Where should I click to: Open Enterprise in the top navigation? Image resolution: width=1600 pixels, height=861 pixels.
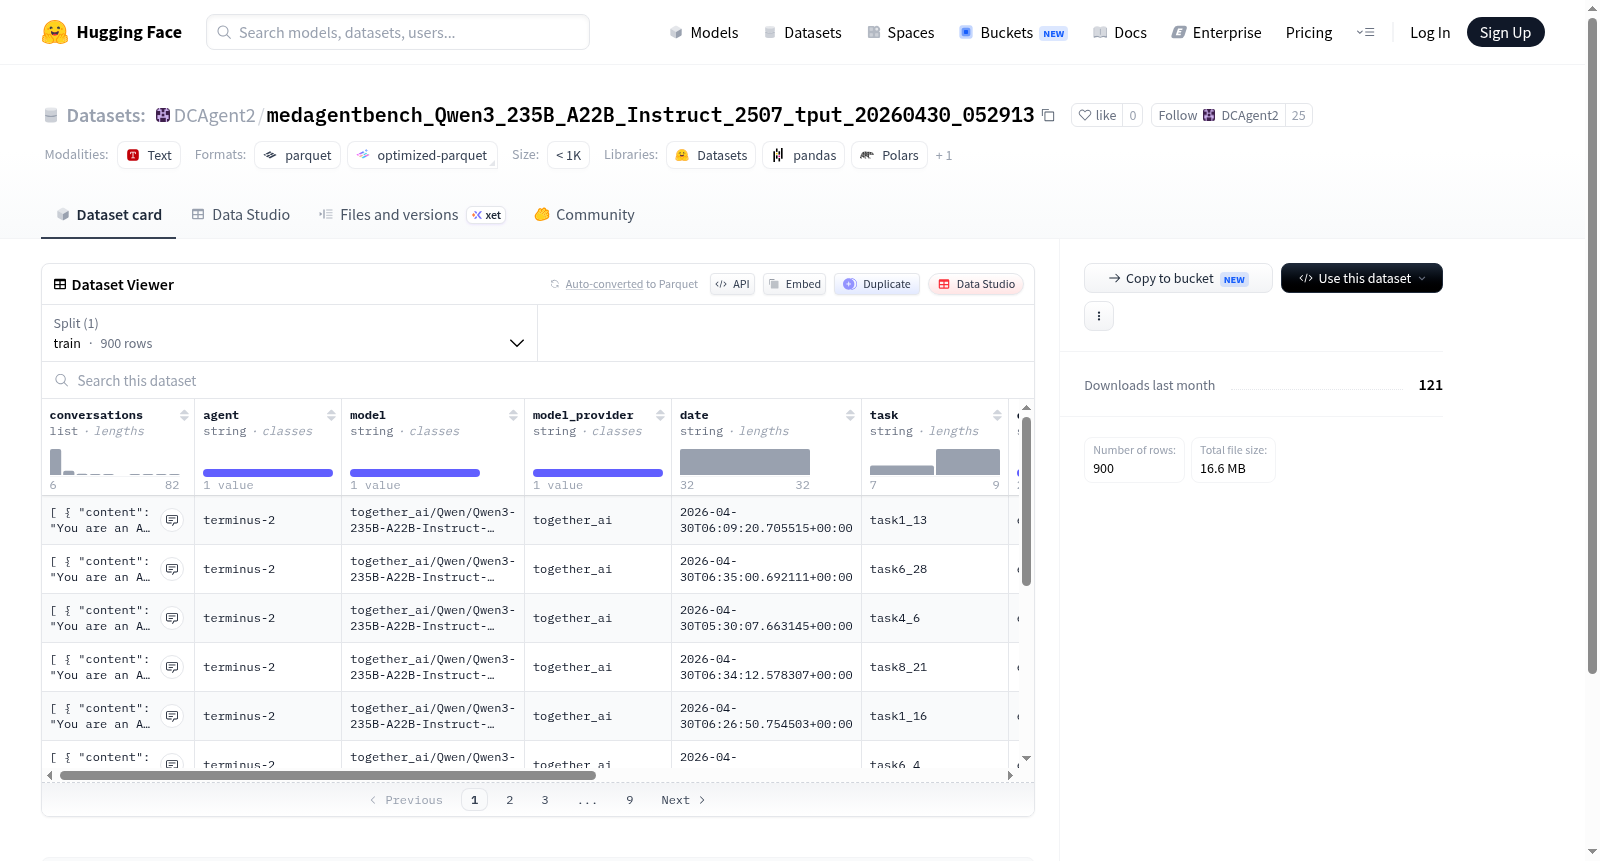click(x=1217, y=32)
